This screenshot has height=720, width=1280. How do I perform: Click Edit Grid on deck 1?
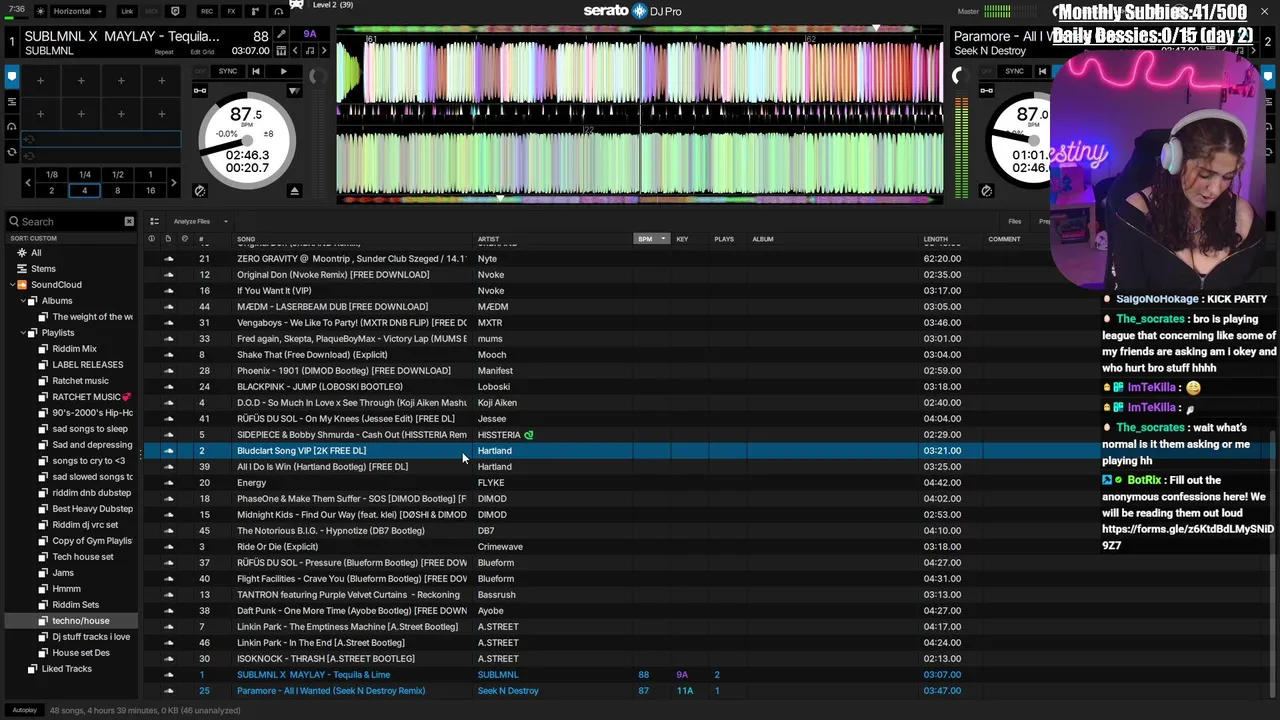[202, 52]
